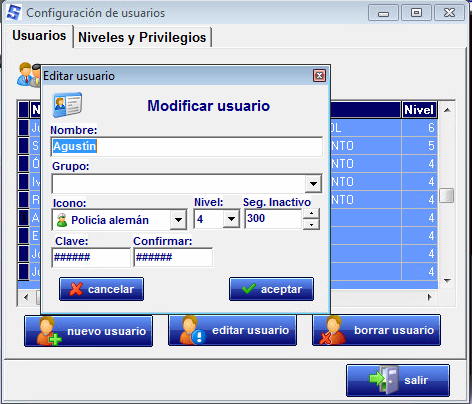Screen dimensions: 472x404
Task: Click the exit door icon on salir
Action: 384,380
